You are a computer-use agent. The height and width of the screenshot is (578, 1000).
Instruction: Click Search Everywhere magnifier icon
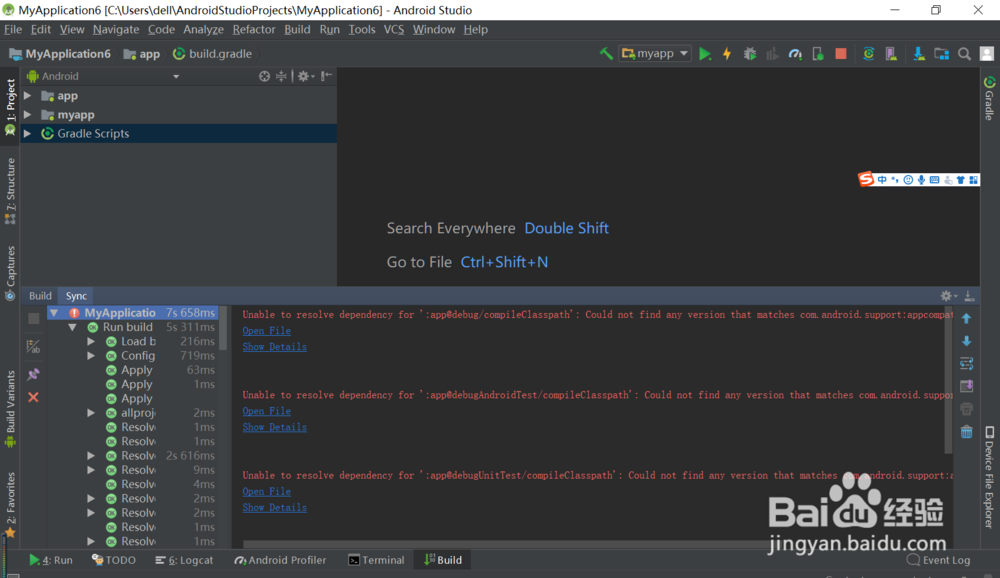point(965,52)
